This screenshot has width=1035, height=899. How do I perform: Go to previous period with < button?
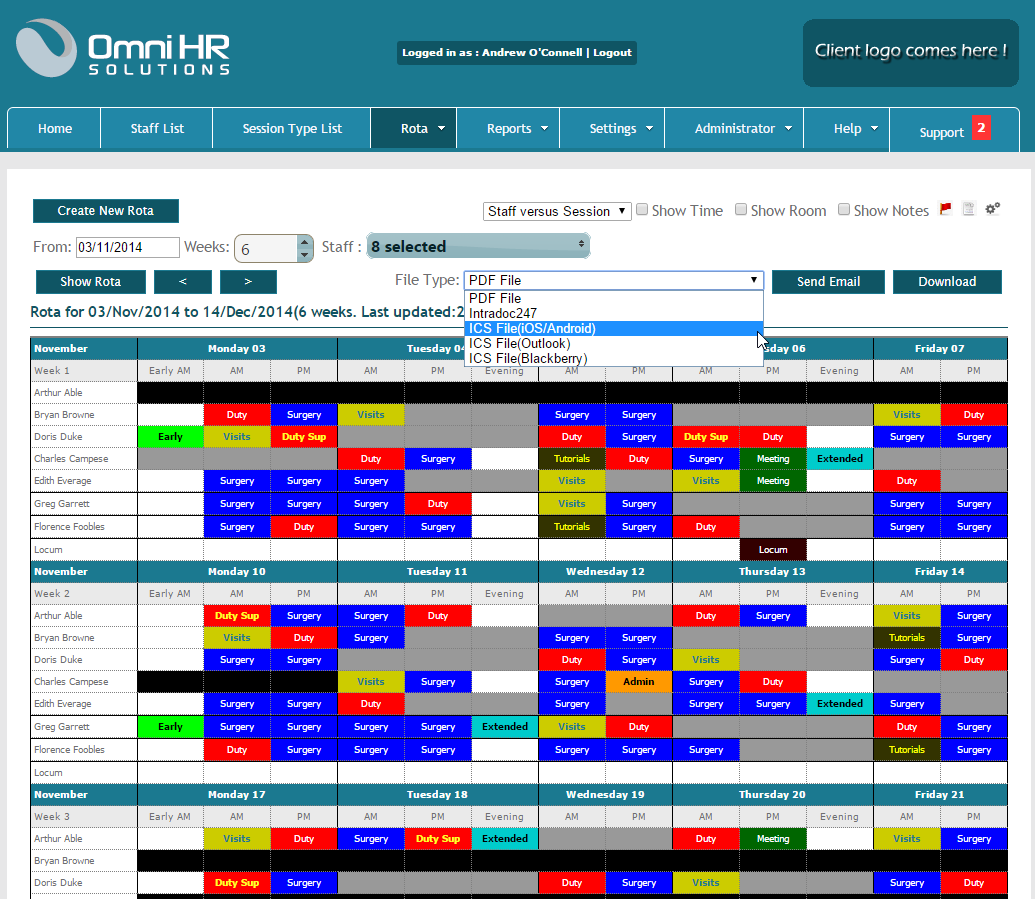click(x=183, y=281)
